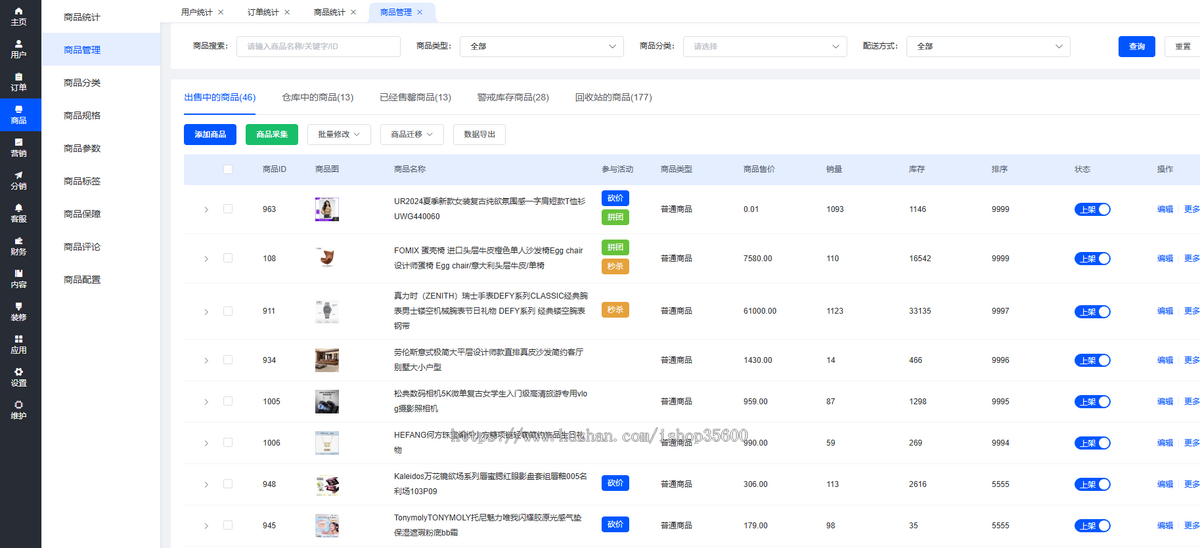The height and width of the screenshot is (548, 1200).
Task: Open the 商品迁移 dropdown button
Action: coord(412,134)
